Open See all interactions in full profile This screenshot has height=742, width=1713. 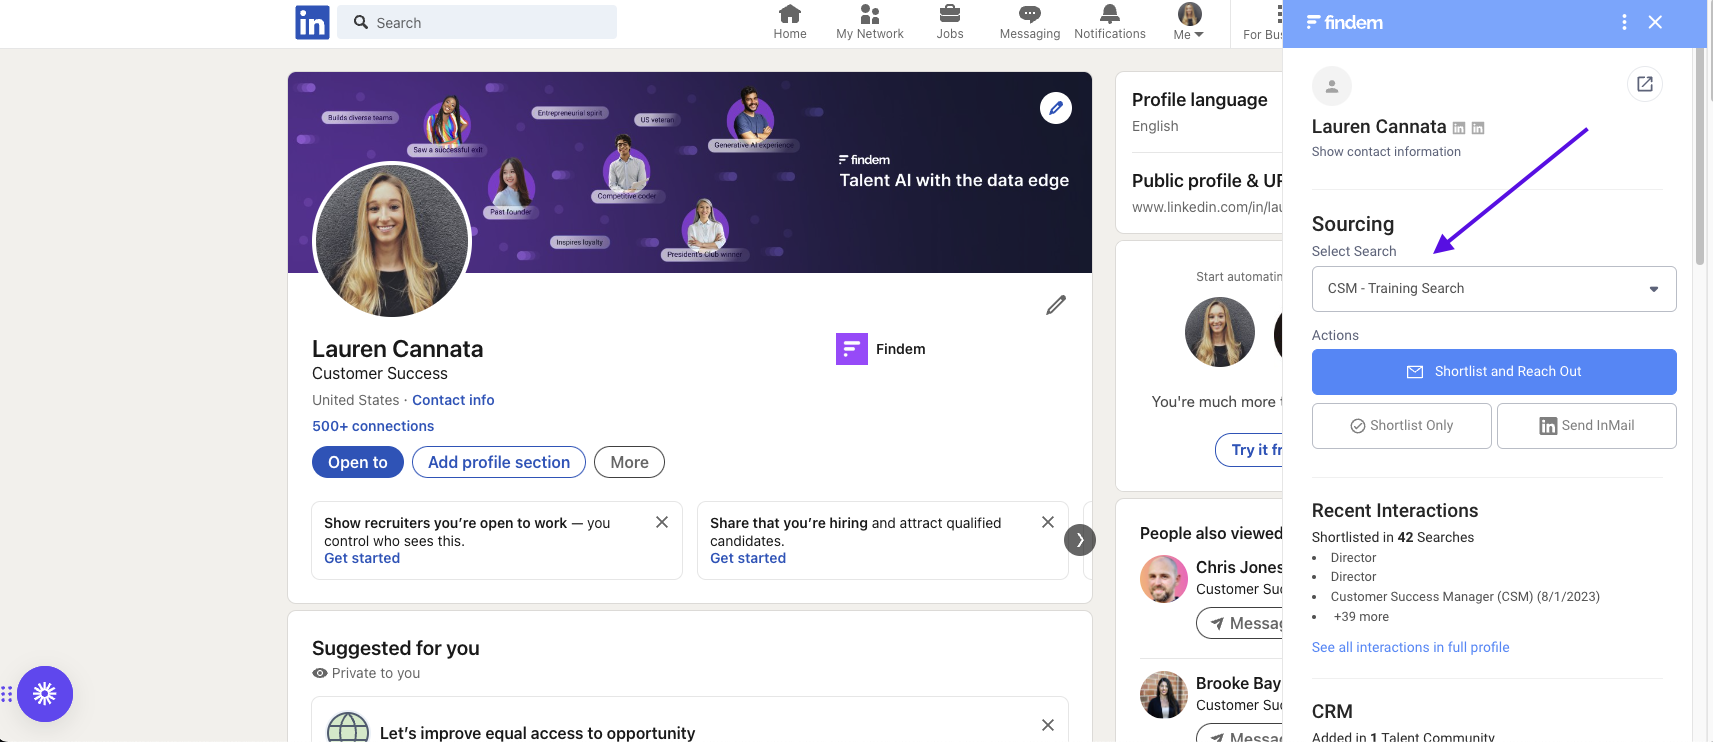[x=1411, y=648]
